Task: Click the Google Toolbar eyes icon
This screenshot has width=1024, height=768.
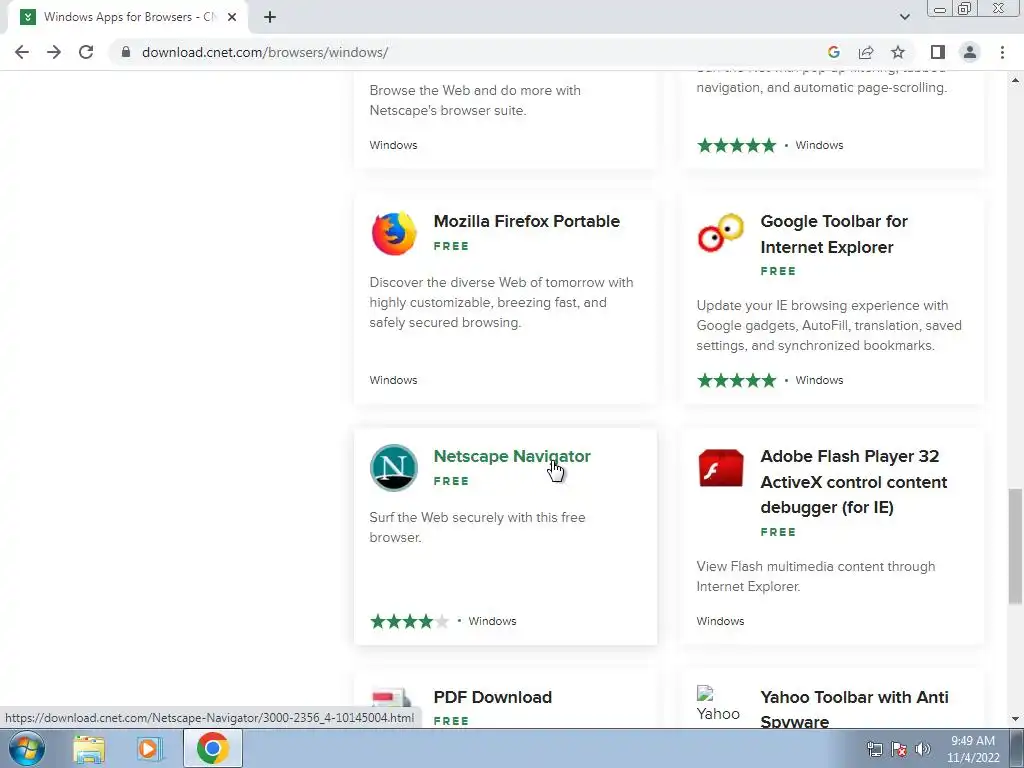Action: coord(720,232)
